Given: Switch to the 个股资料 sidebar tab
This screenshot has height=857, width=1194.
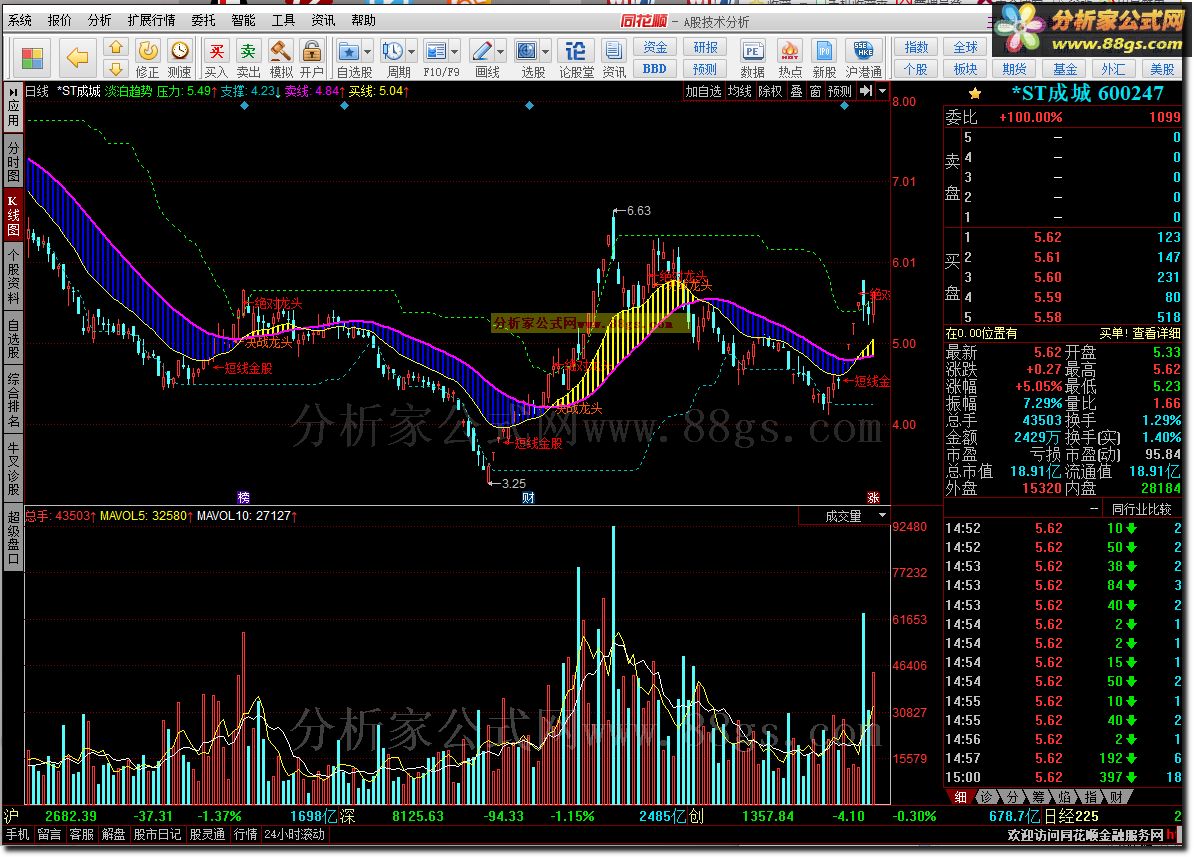Looking at the screenshot, I should [x=13, y=275].
